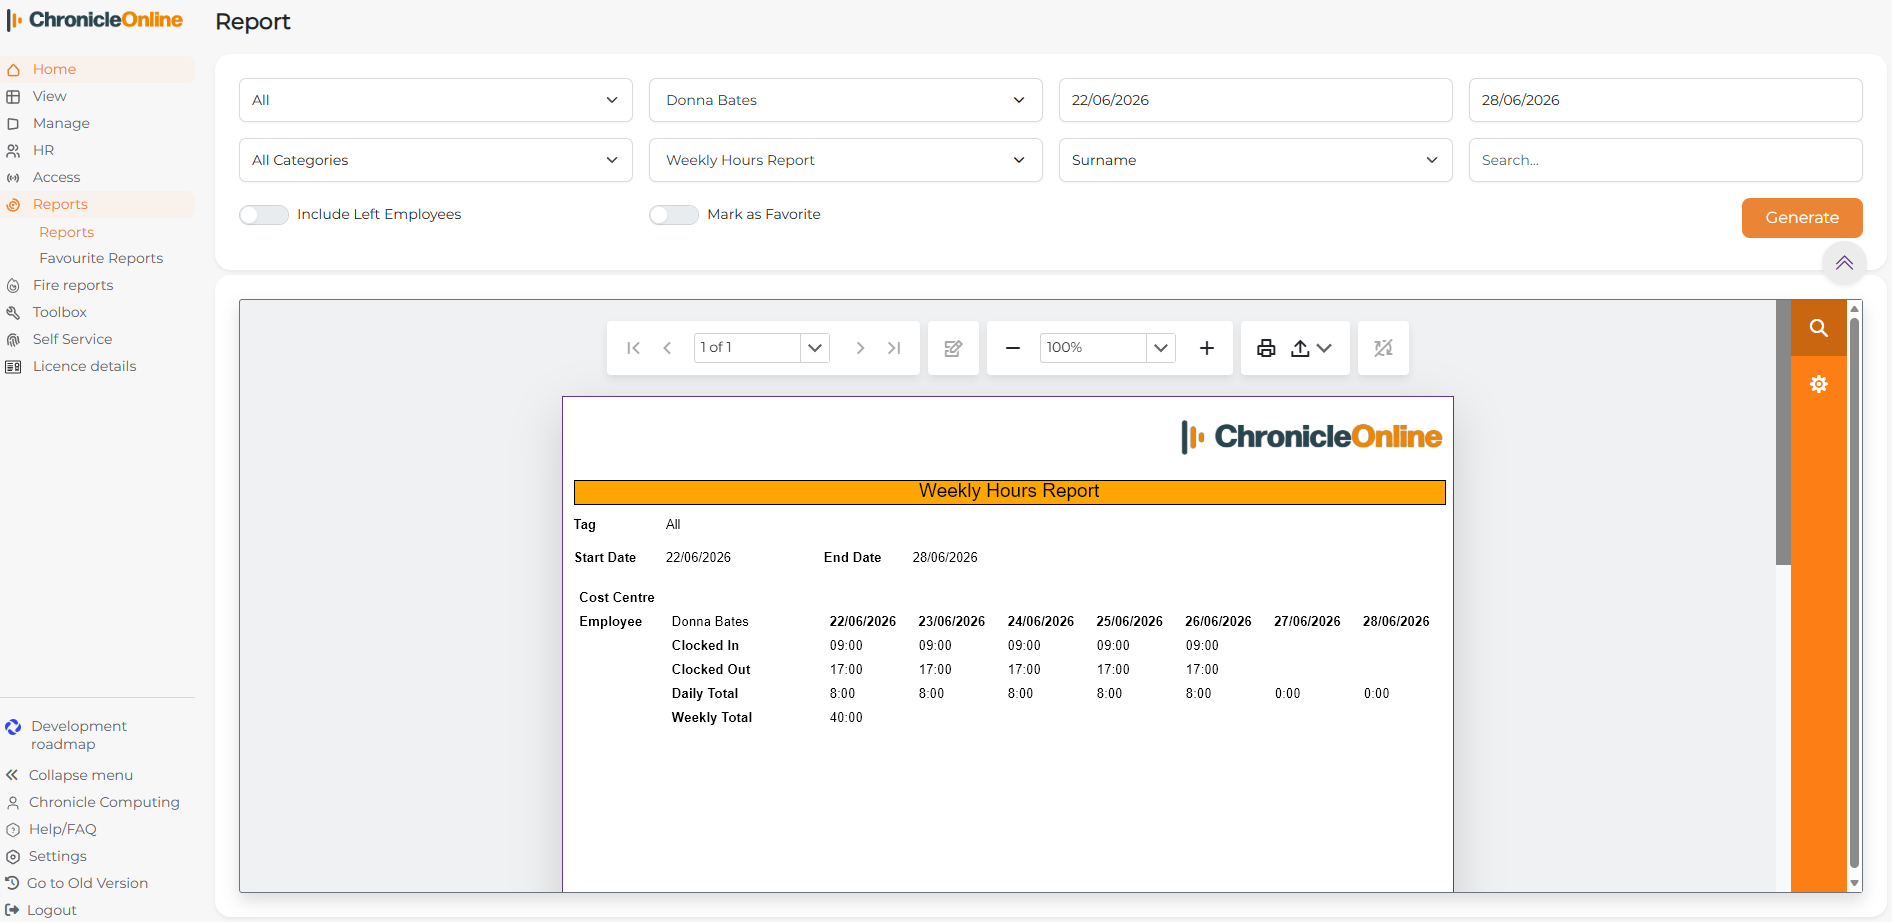1892x922 pixels.
Task: Click the 100% zoom value field
Action: [x=1093, y=348]
